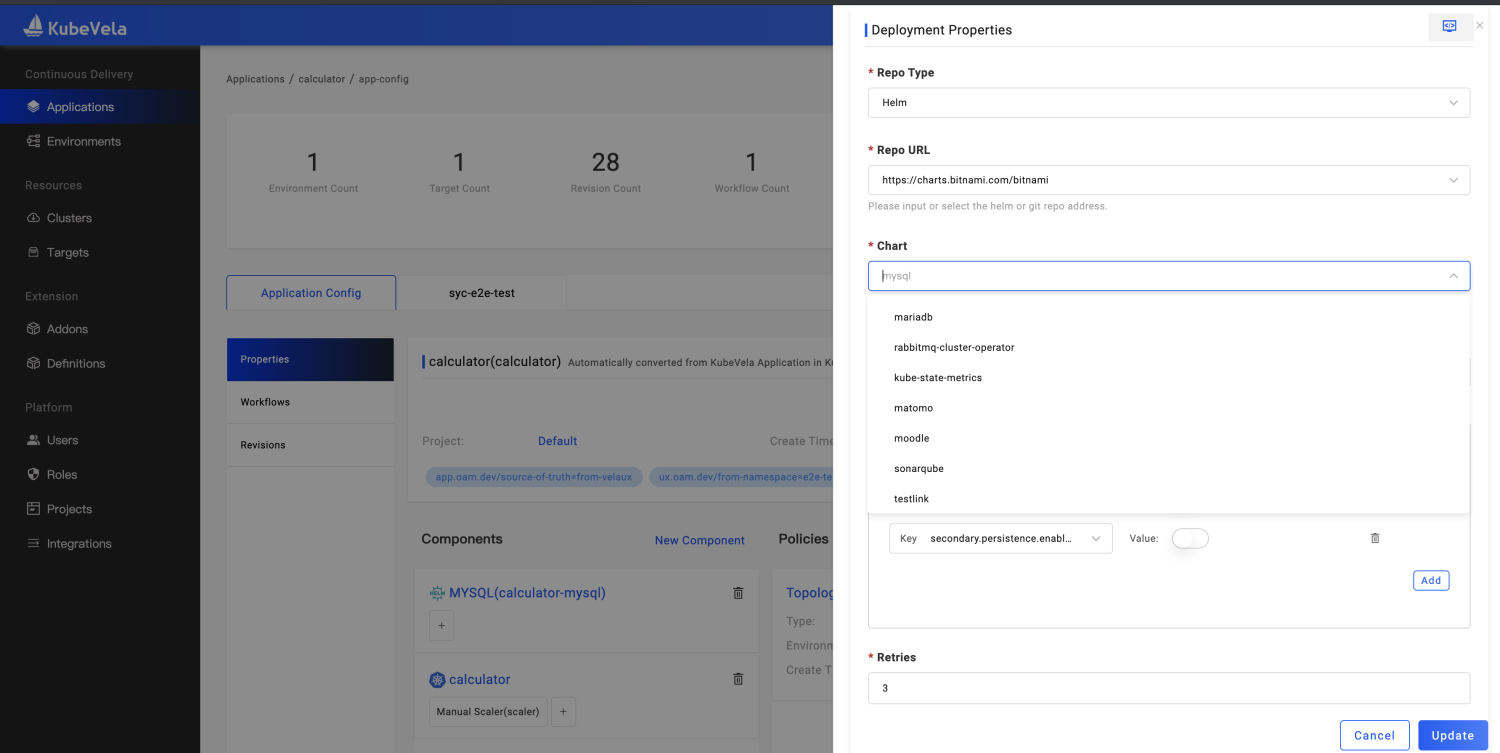Click the Update button
Screen dimensions: 1500x753
[x=1452, y=735]
